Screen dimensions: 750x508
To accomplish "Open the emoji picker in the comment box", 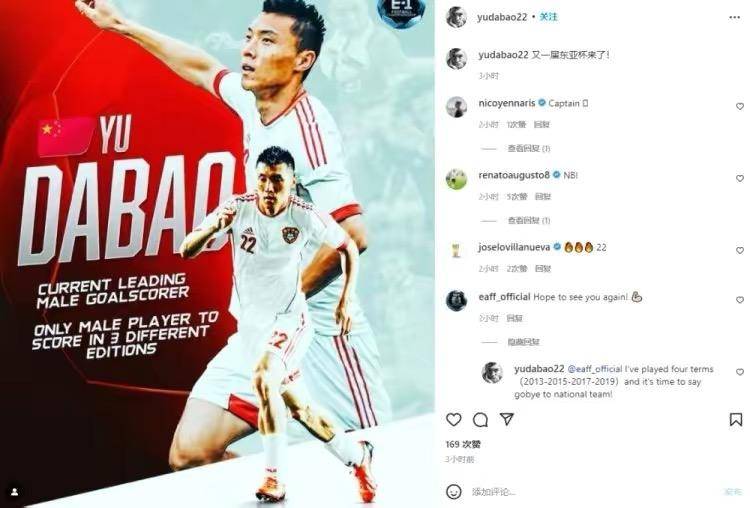I will (x=453, y=491).
